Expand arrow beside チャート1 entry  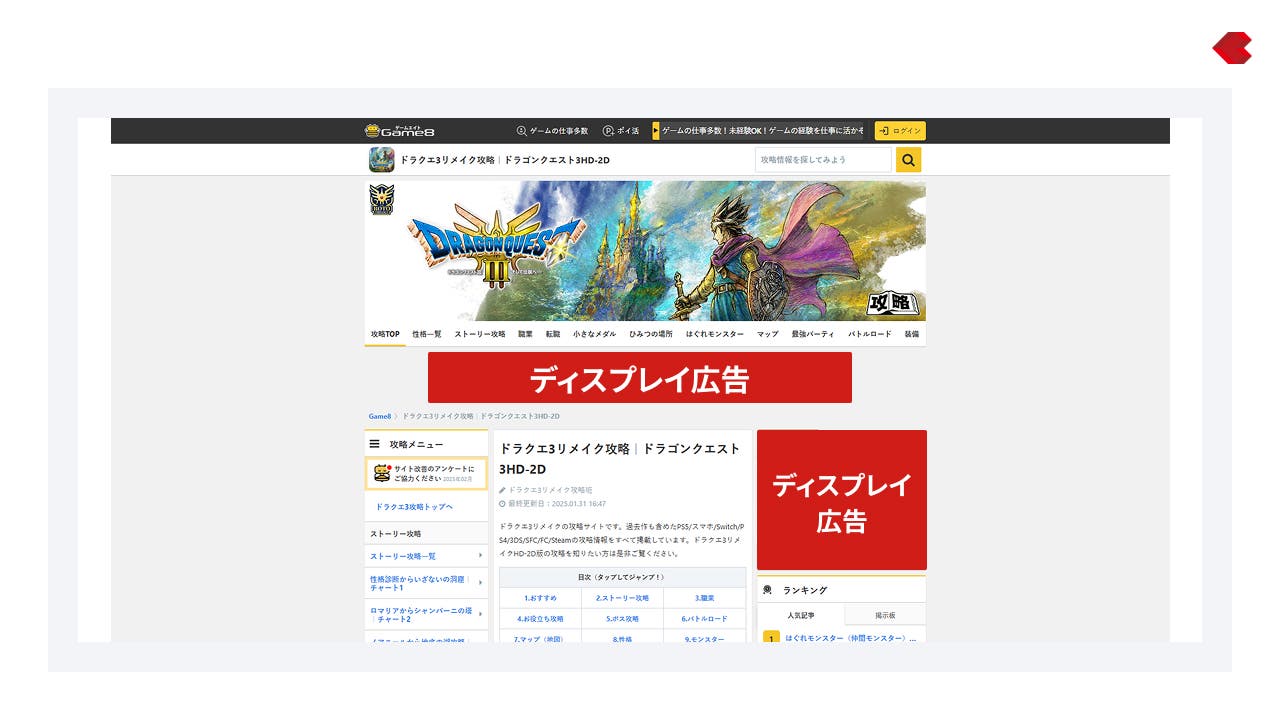click(x=480, y=583)
